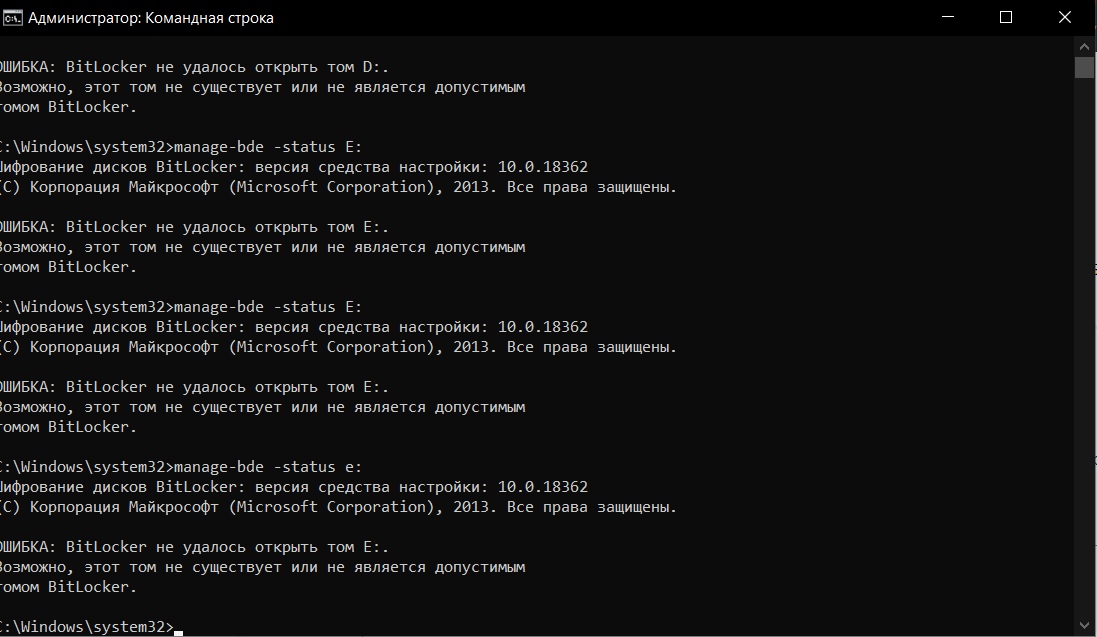1097x637 pixels.
Task: Click the second uppercase 'manage-bde -status E:' command
Action: [268, 307]
